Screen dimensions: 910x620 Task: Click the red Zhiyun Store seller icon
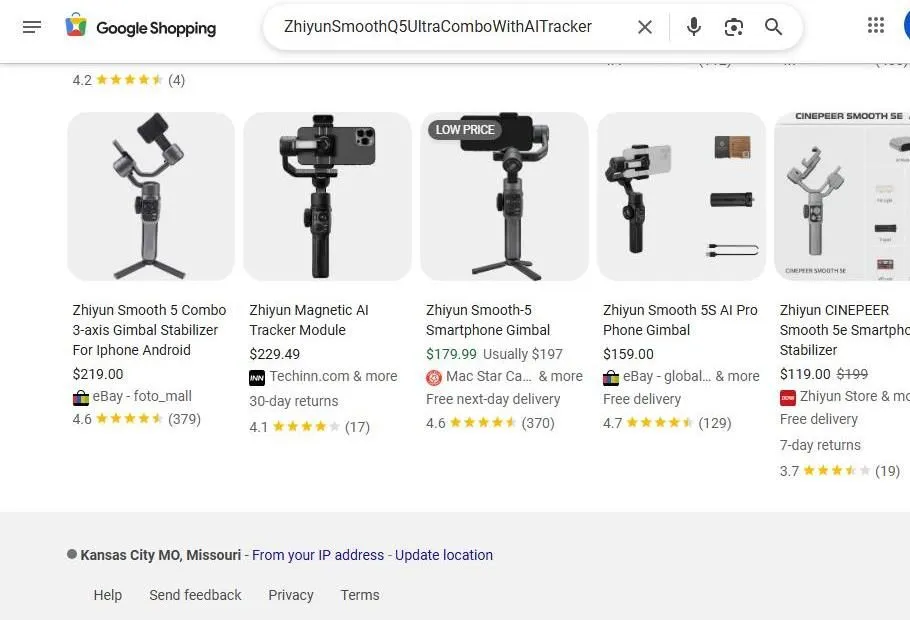point(789,396)
